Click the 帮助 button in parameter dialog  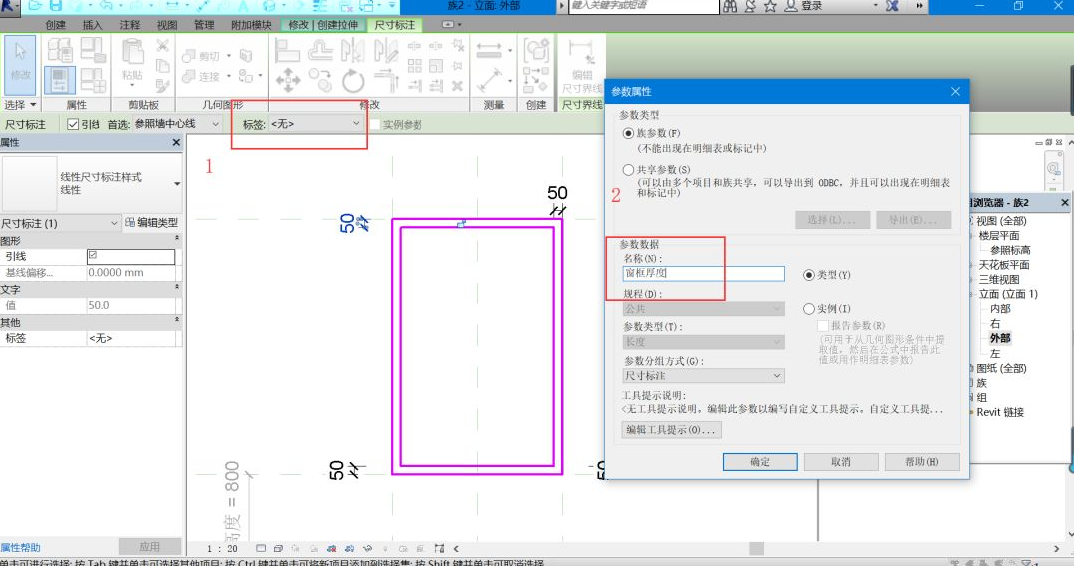pyautogui.click(x=922, y=462)
